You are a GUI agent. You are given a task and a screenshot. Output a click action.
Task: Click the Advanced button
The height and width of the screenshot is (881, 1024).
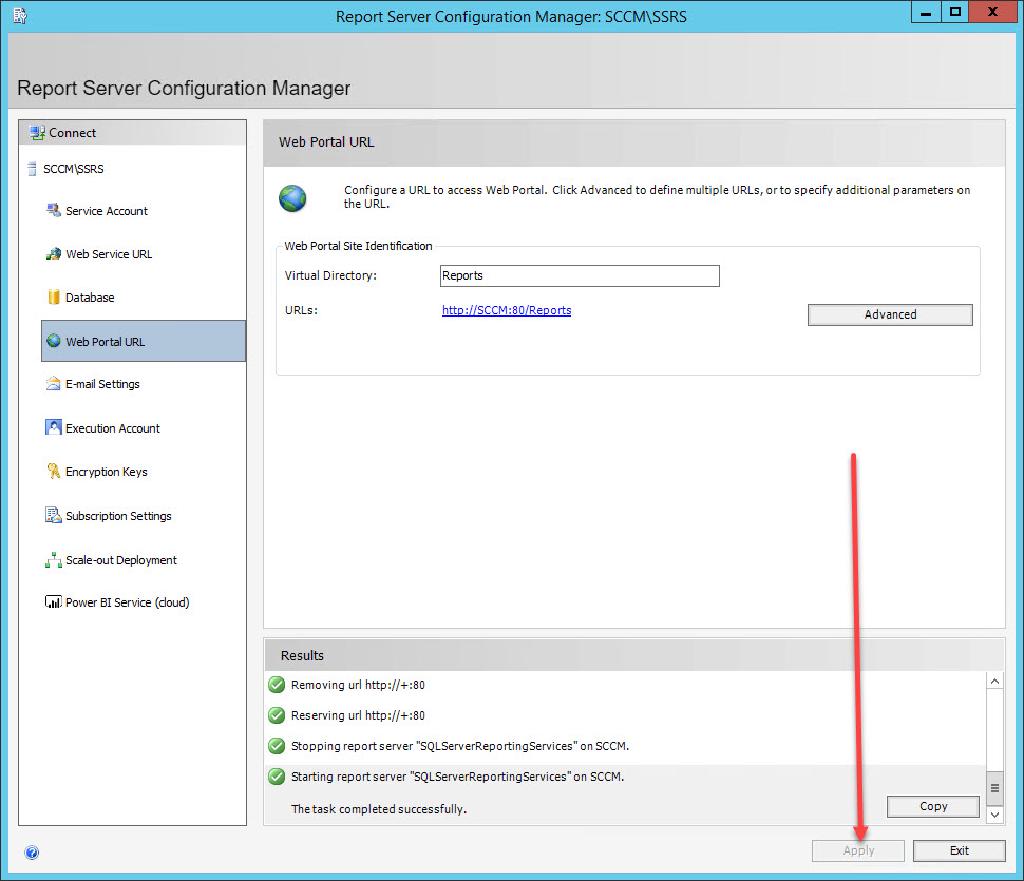[890, 315]
